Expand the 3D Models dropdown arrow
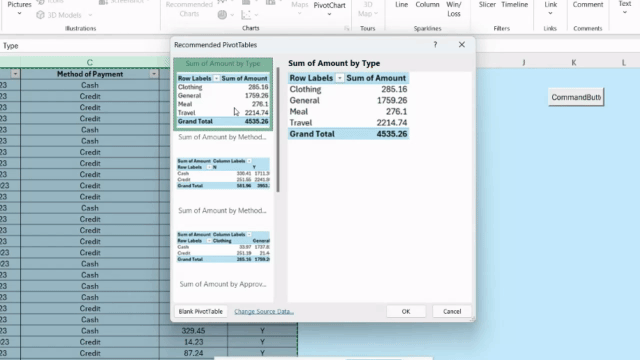Viewport: 640px width, 360px height. coord(90,15)
